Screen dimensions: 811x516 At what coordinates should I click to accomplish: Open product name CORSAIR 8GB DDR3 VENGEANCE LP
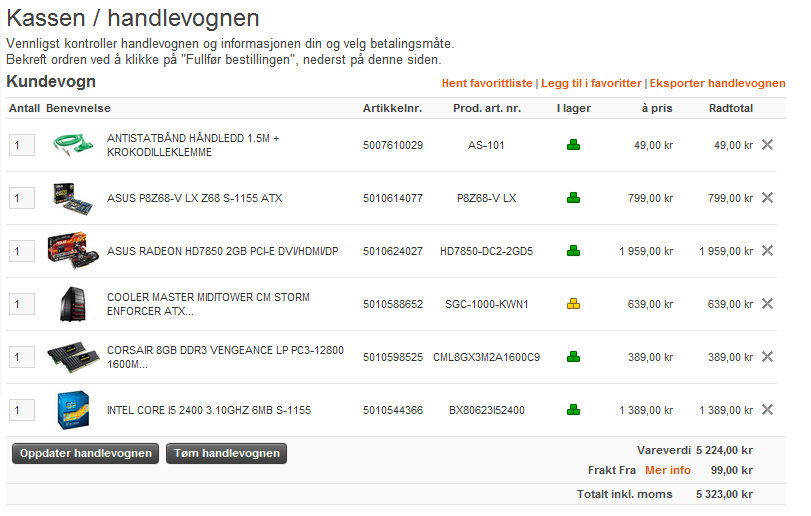coord(226,357)
